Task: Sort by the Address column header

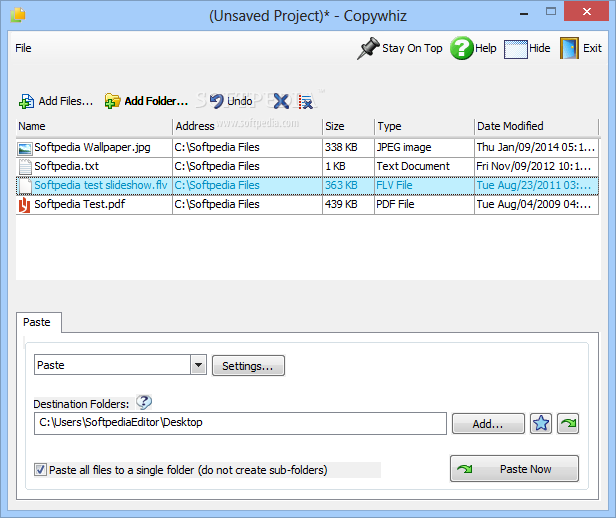Action: coord(248,126)
